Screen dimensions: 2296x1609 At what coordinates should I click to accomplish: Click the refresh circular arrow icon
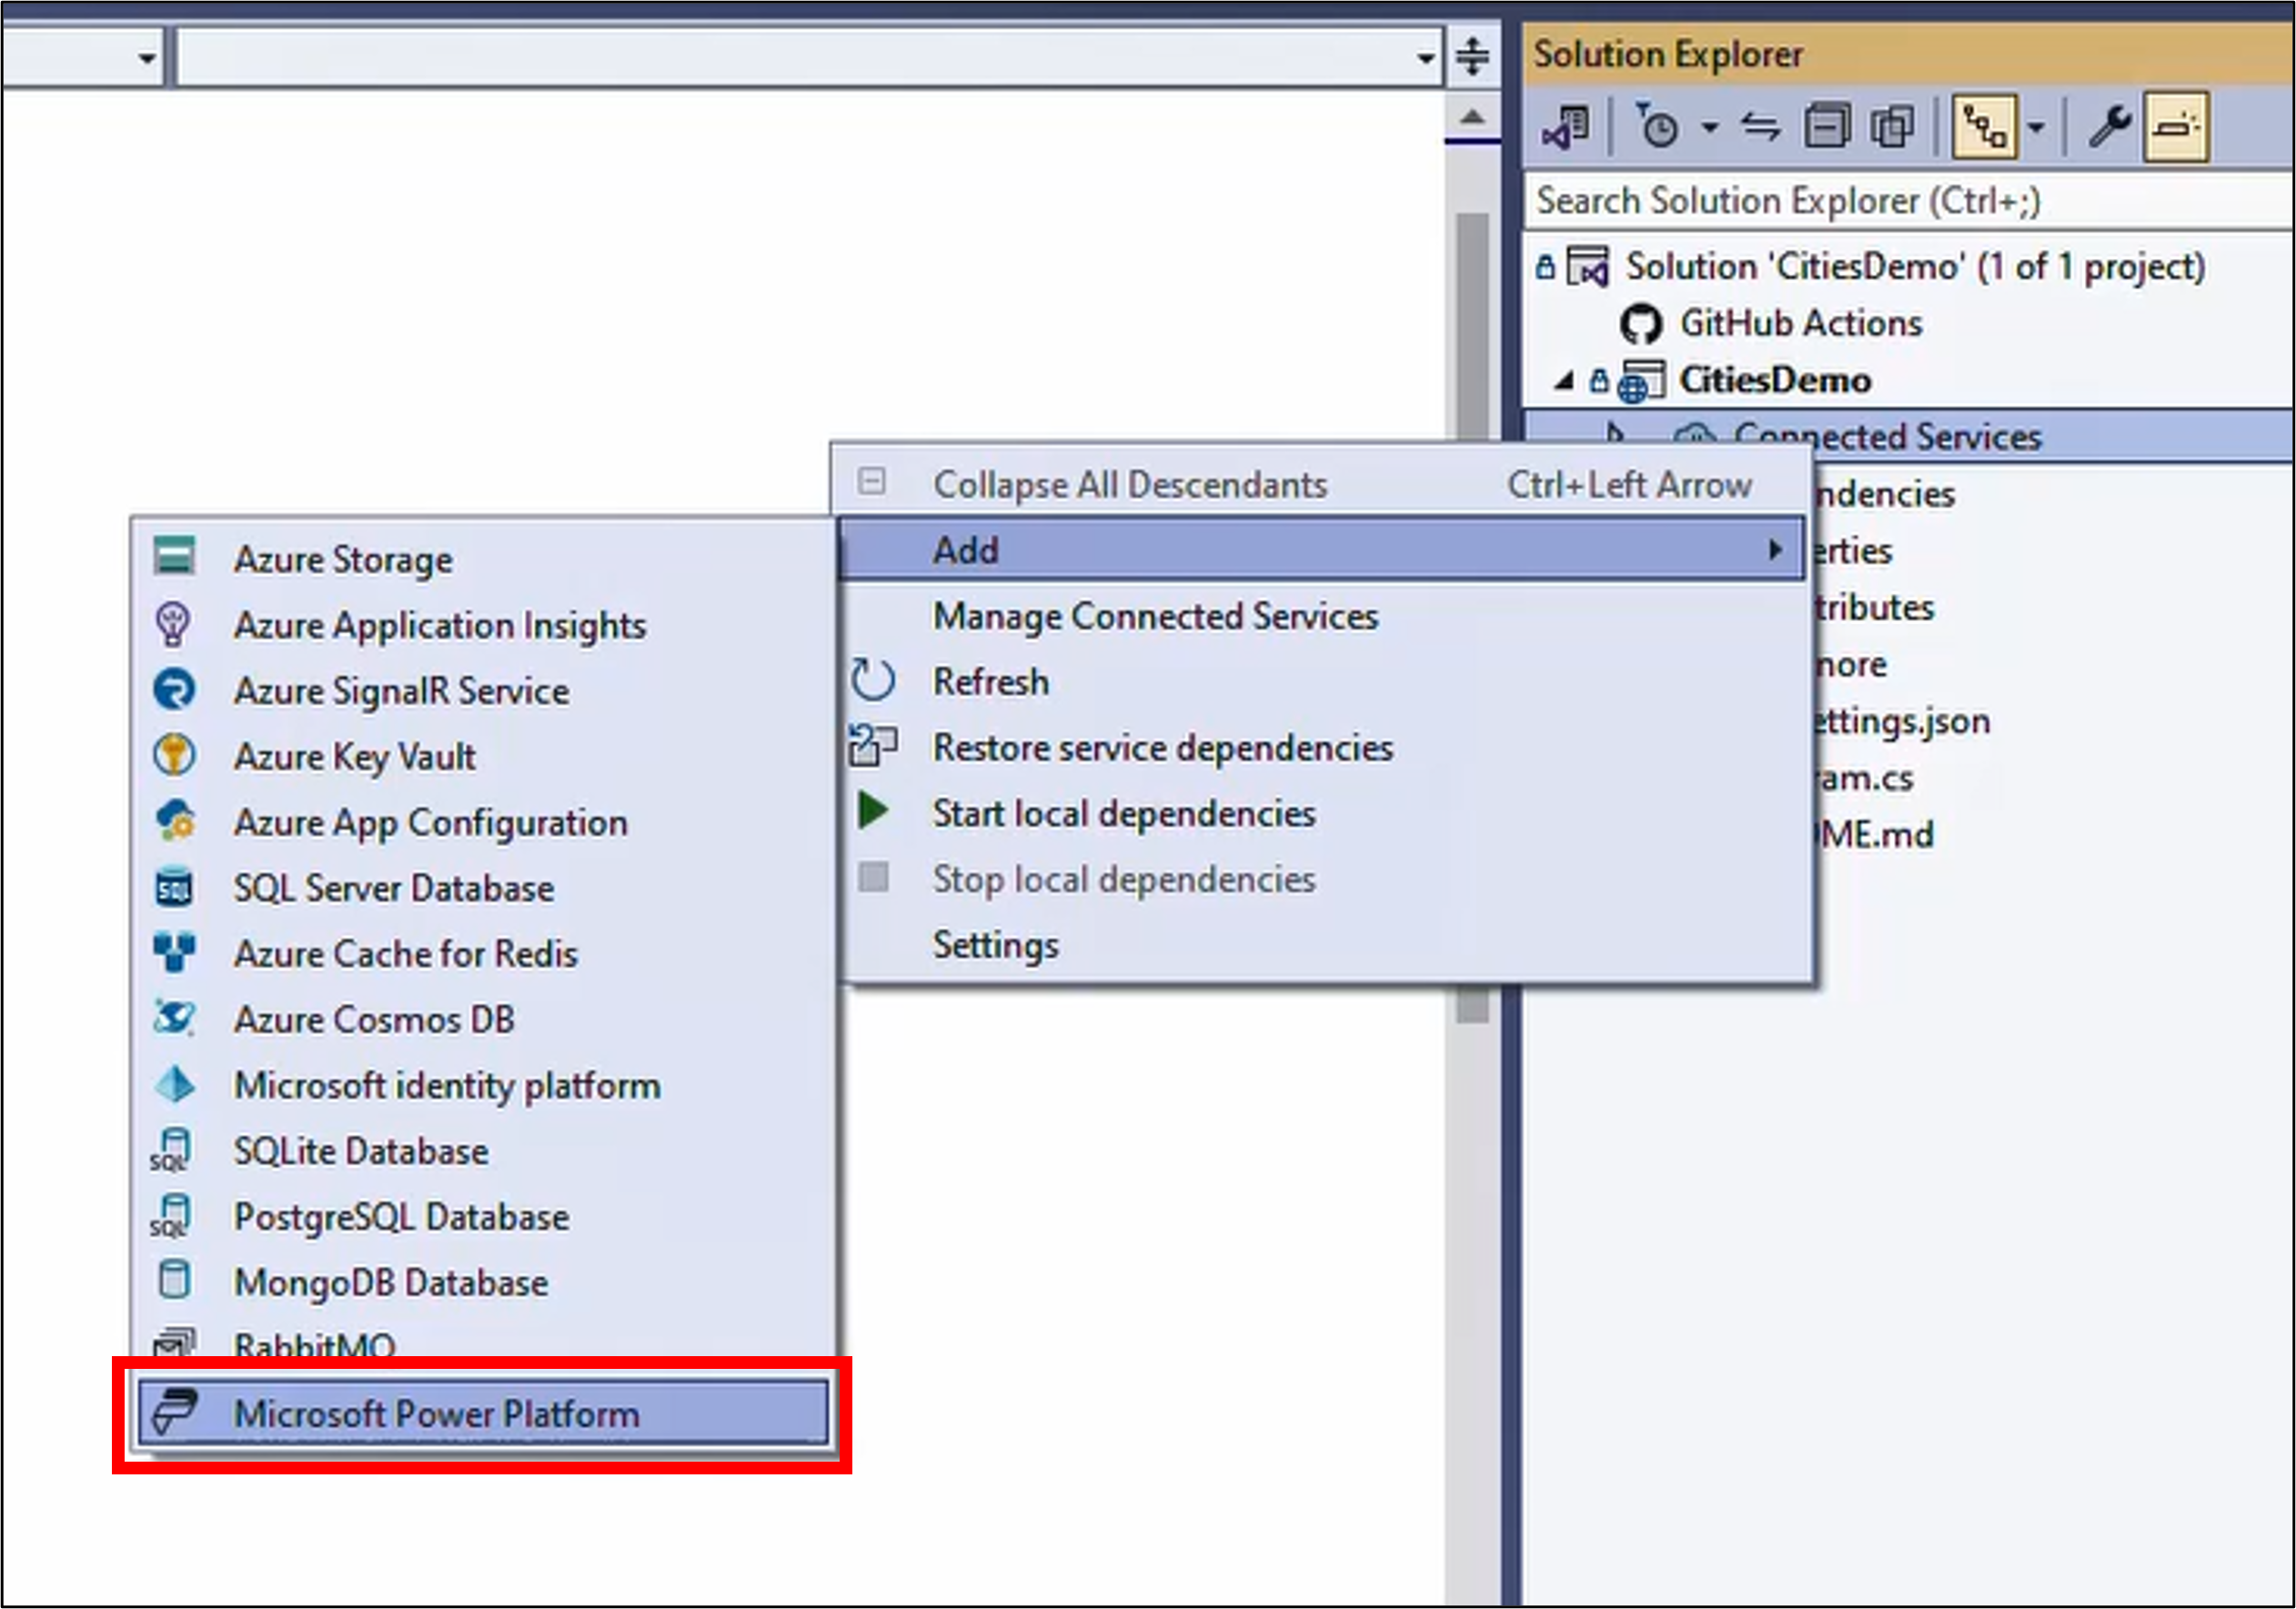click(x=873, y=681)
